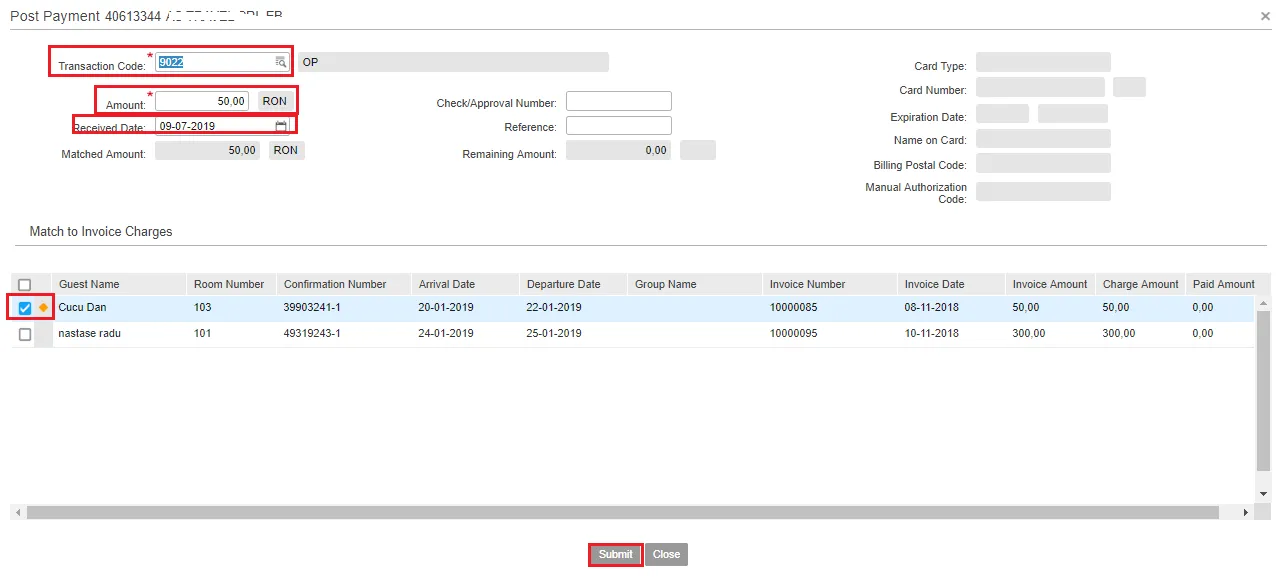Click the Reference input field
The image size is (1278, 577).
point(619,126)
